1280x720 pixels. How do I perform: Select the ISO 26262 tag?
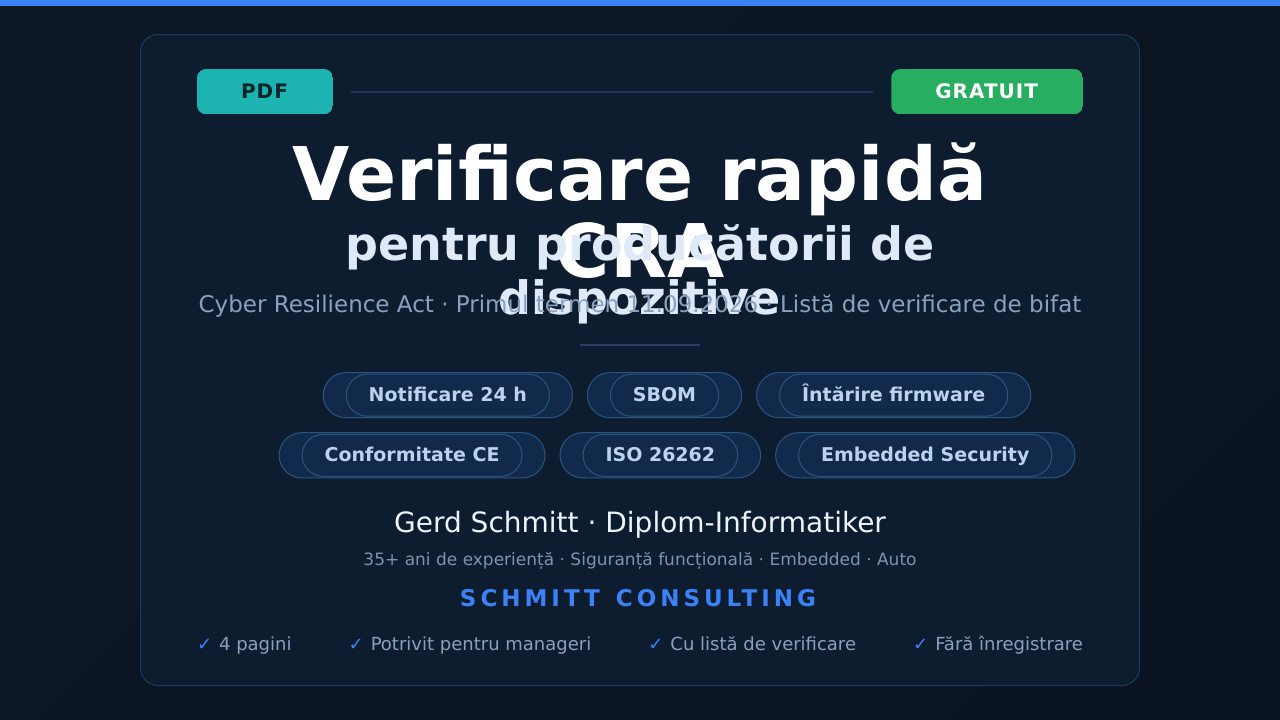pos(660,455)
